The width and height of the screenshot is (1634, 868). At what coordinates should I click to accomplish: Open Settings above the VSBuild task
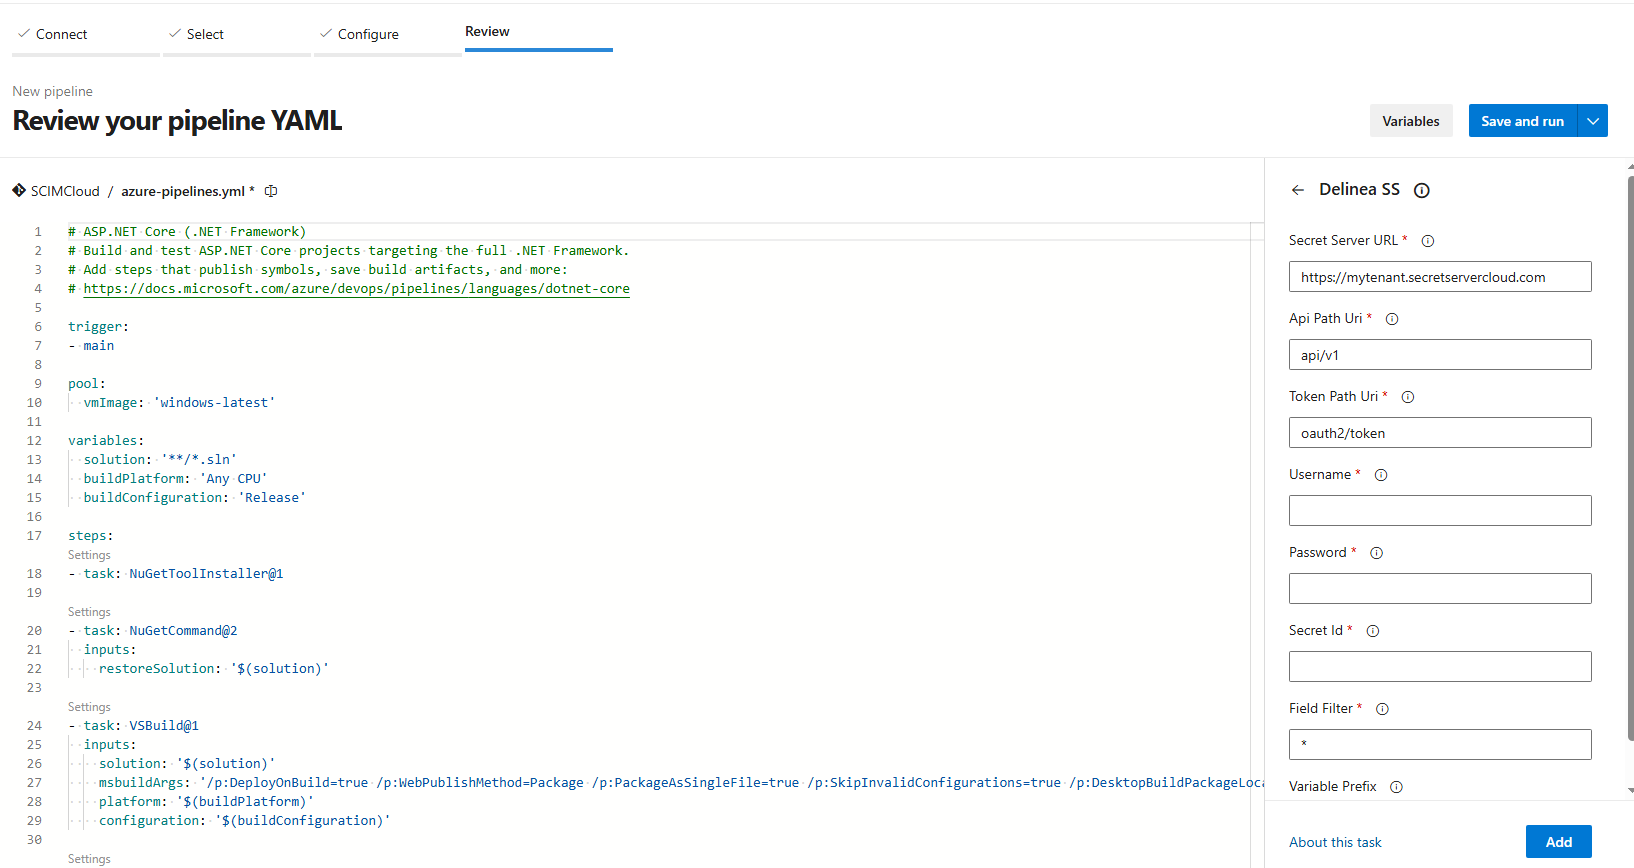[89, 707]
